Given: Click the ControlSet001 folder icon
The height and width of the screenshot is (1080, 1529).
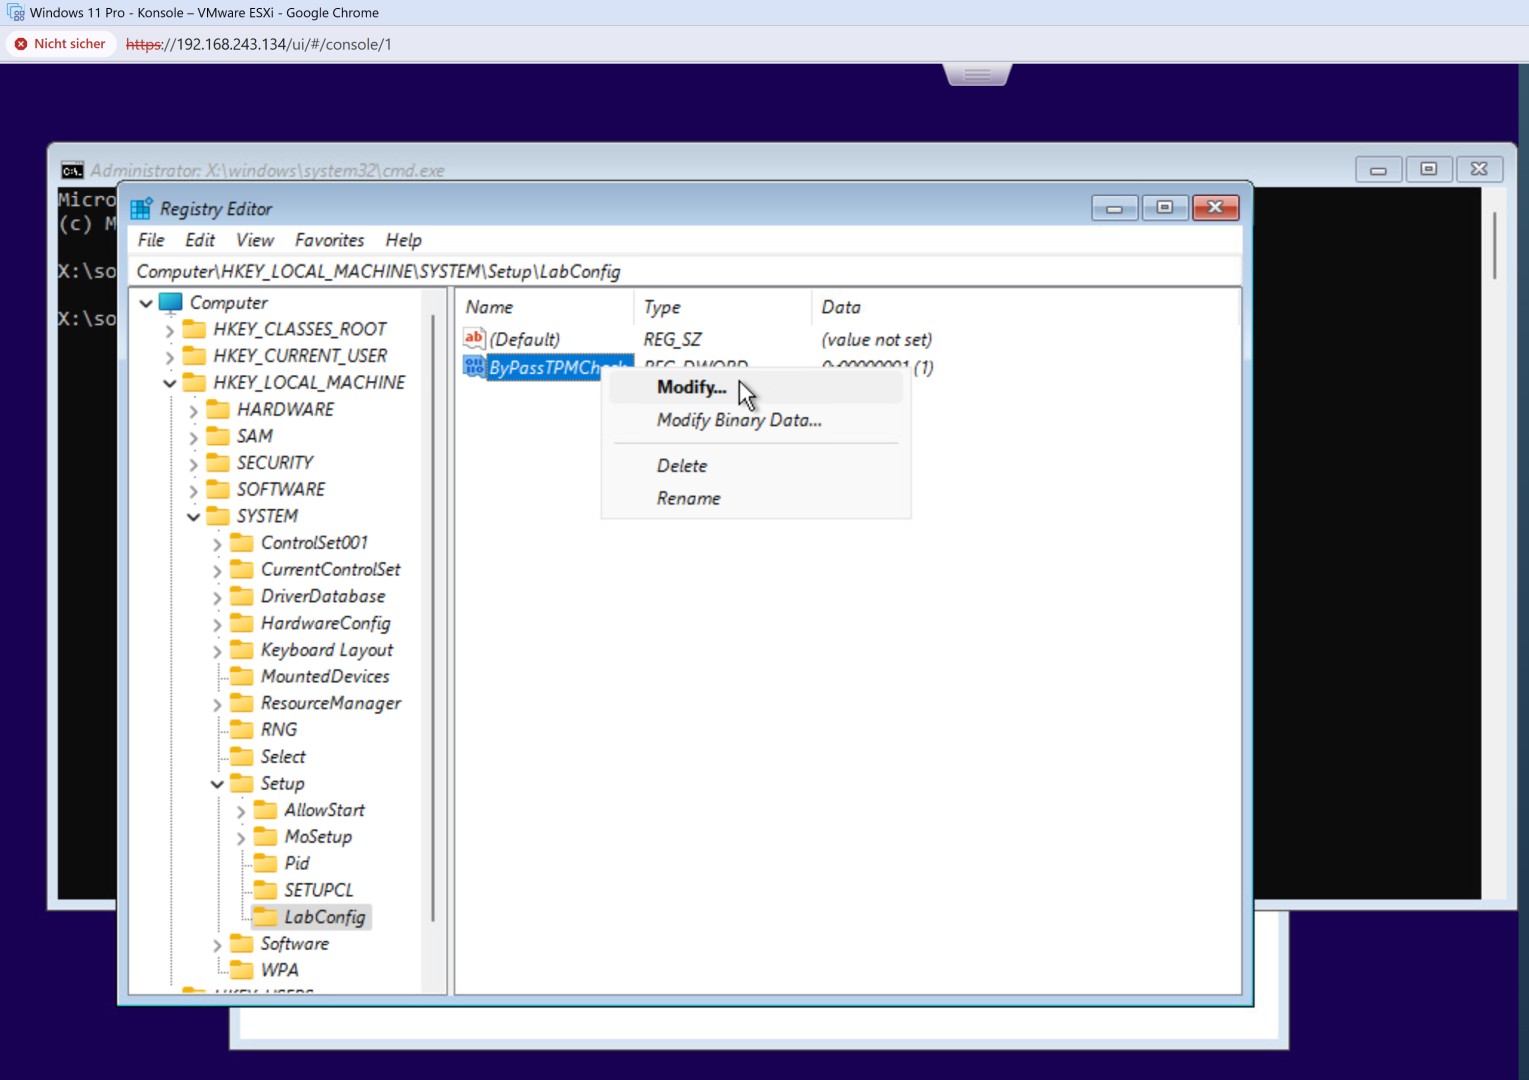Looking at the screenshot, I should pyautogui.click(x=242, y=542).
